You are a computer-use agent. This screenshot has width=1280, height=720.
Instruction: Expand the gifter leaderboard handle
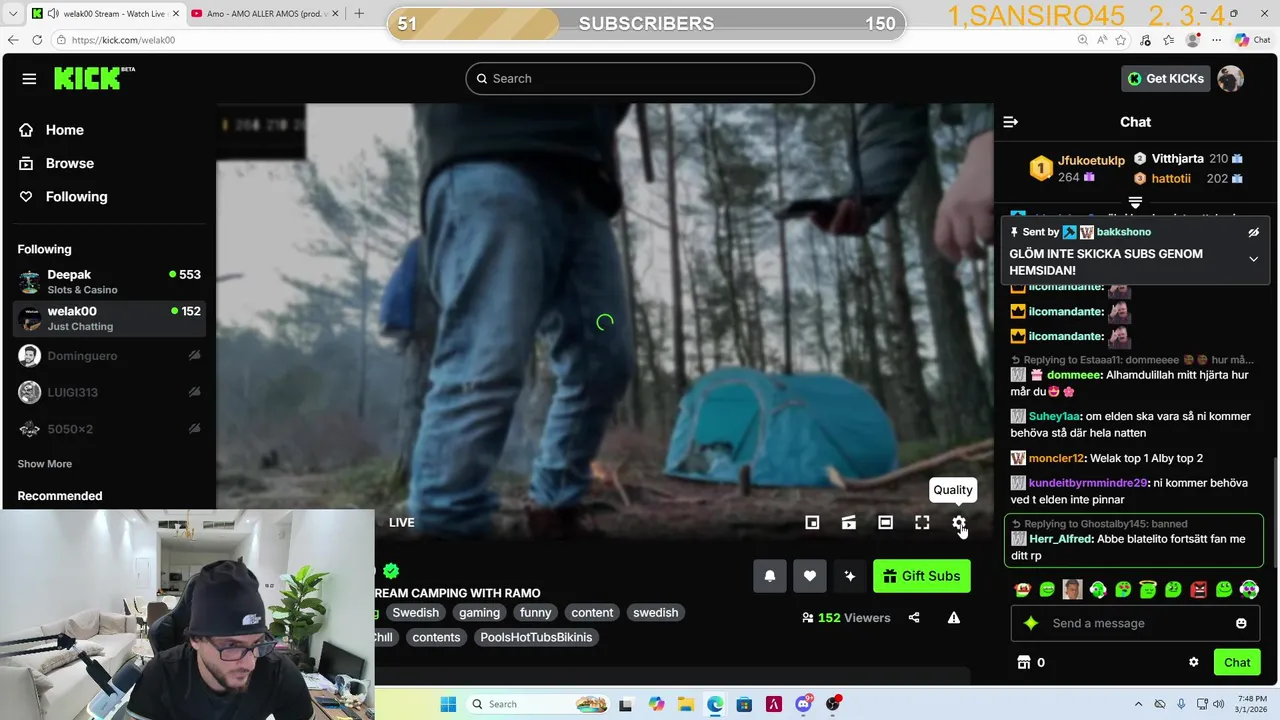[x=1135, y=203]
